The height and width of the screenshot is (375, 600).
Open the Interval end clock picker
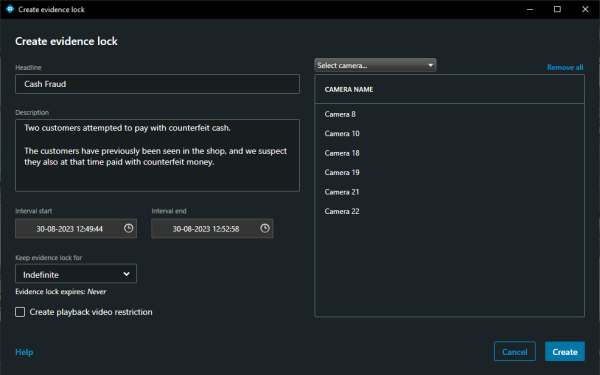click(x=265, y=228)
